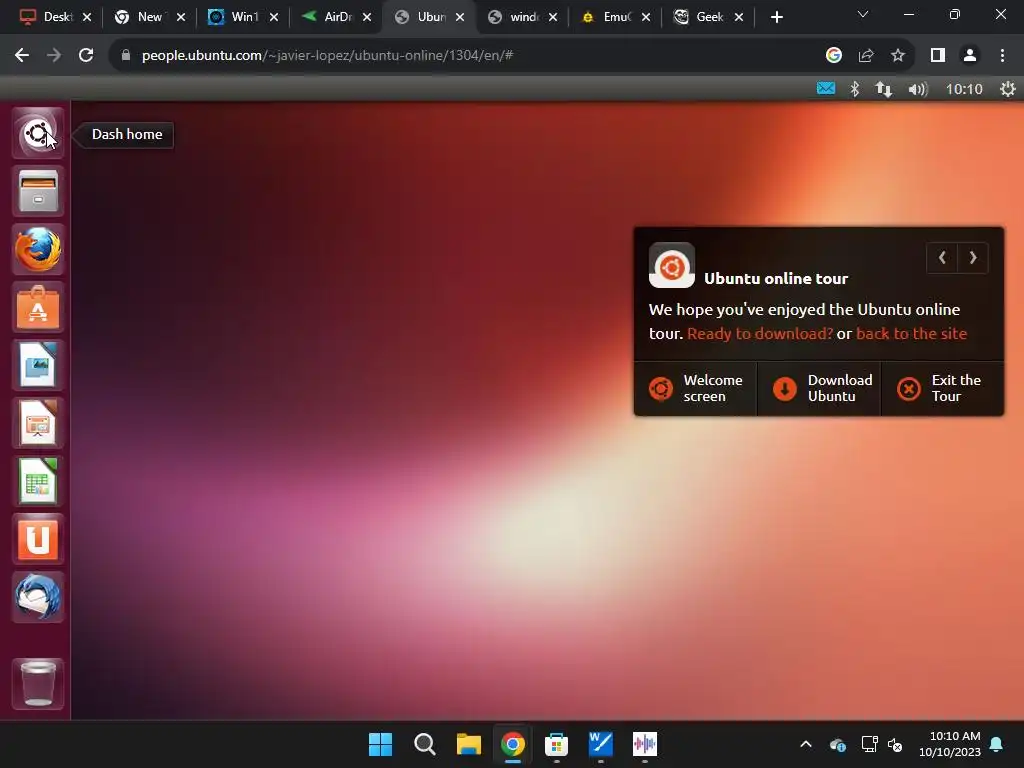Image resolution: width=1024 pixels, height=768 pixels.
Task: Toggle the Chrome side panel
Action: click(938, 56)
